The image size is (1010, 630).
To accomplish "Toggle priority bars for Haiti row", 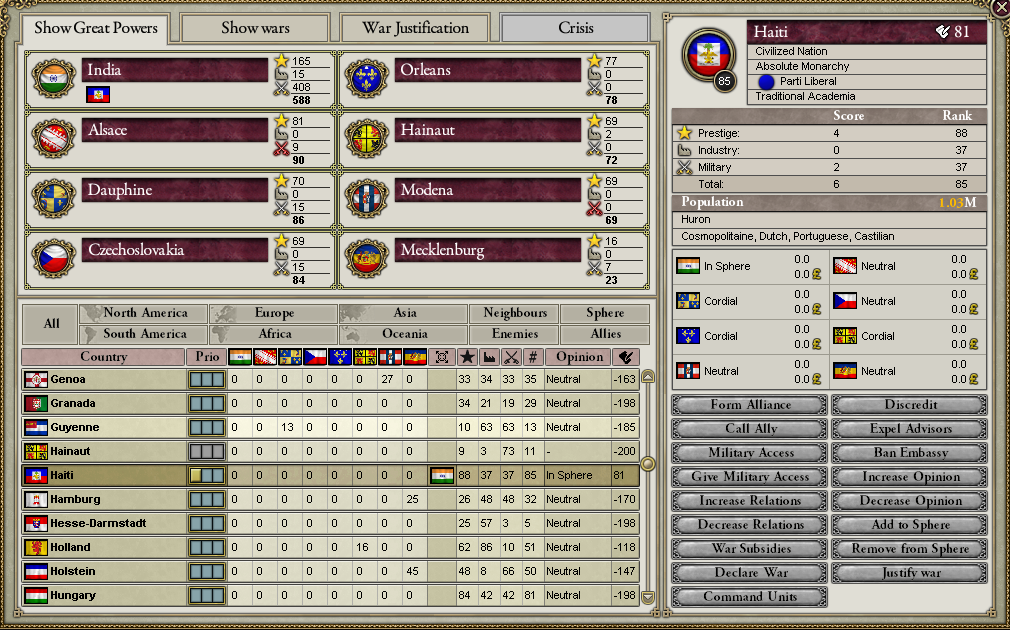I will point(207,475).
